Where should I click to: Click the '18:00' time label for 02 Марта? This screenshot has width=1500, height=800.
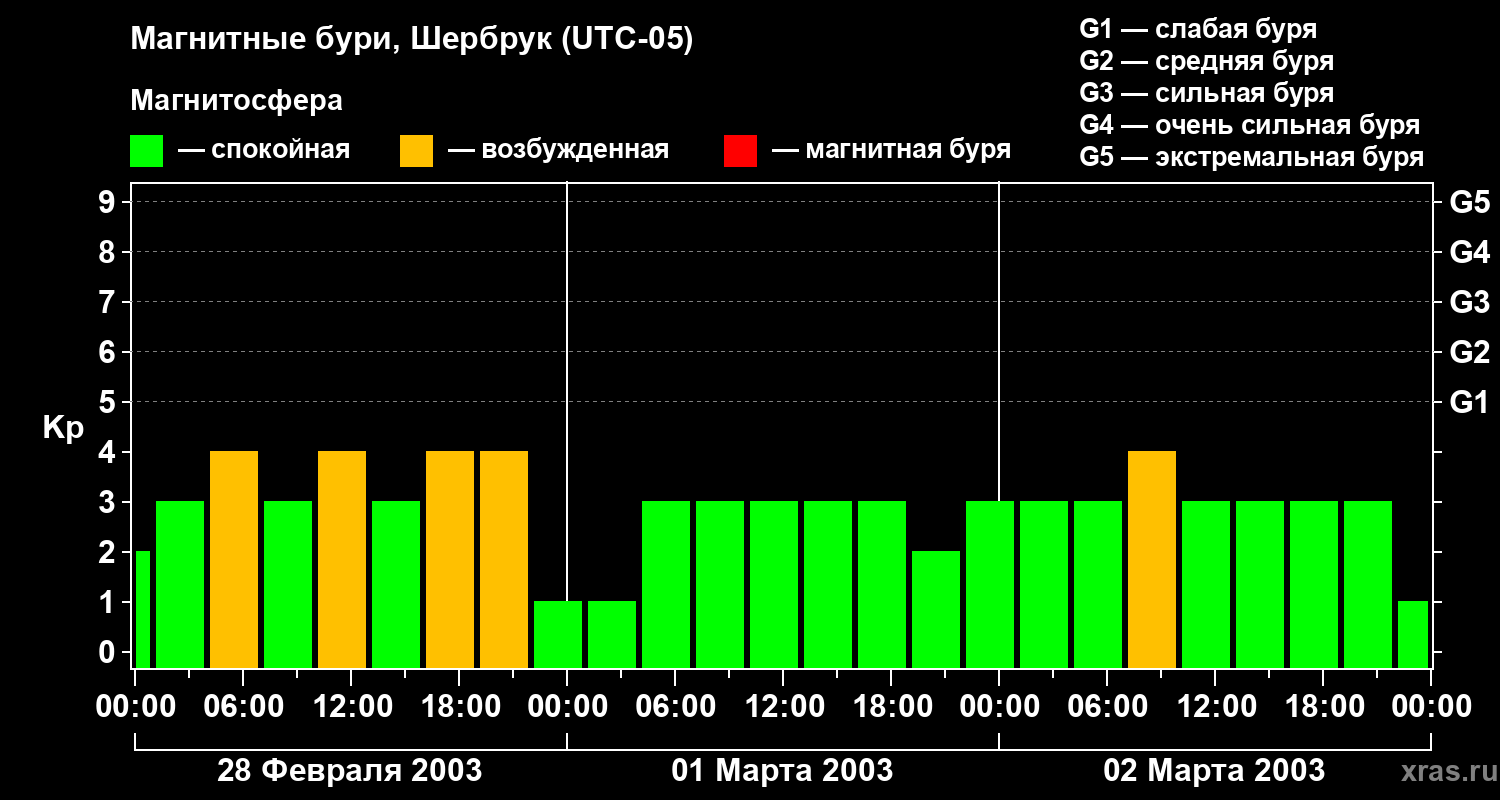(x=1323, y=707)
